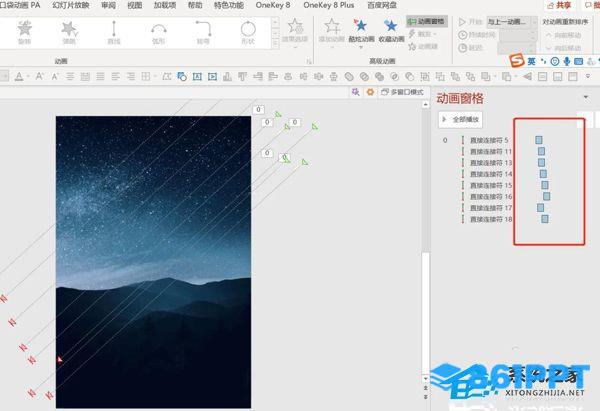Click the orange gear icon above slide
This screenshot has width=600, height=411.
[370, 92]
